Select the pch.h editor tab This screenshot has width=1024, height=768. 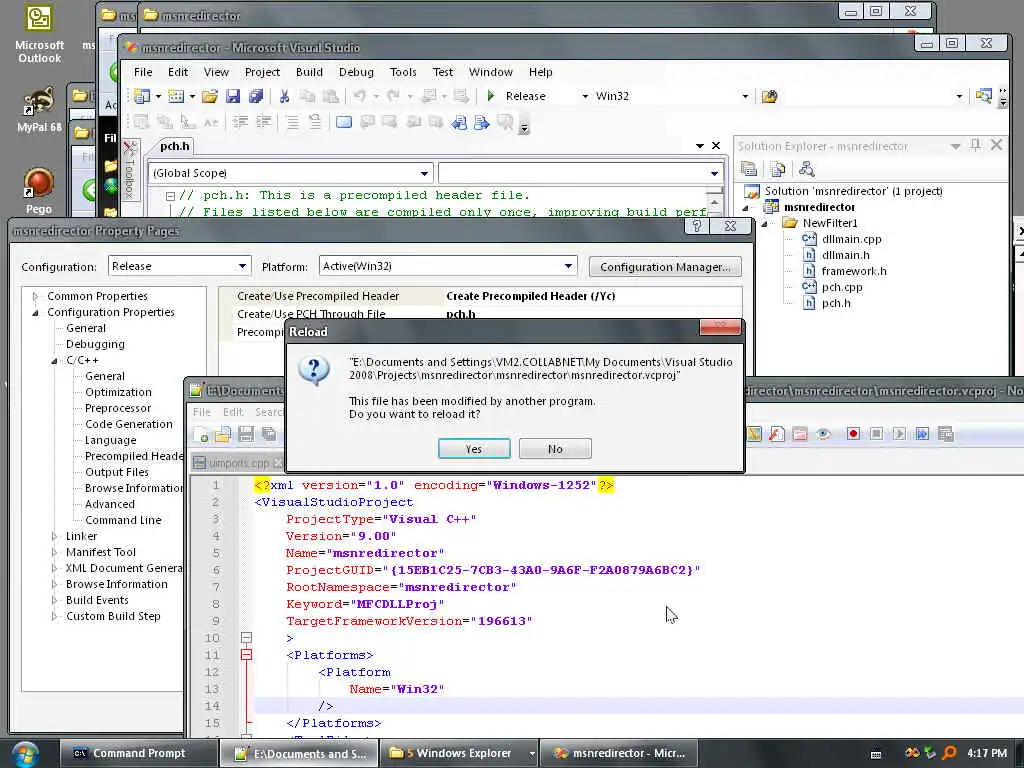[174, 146]
